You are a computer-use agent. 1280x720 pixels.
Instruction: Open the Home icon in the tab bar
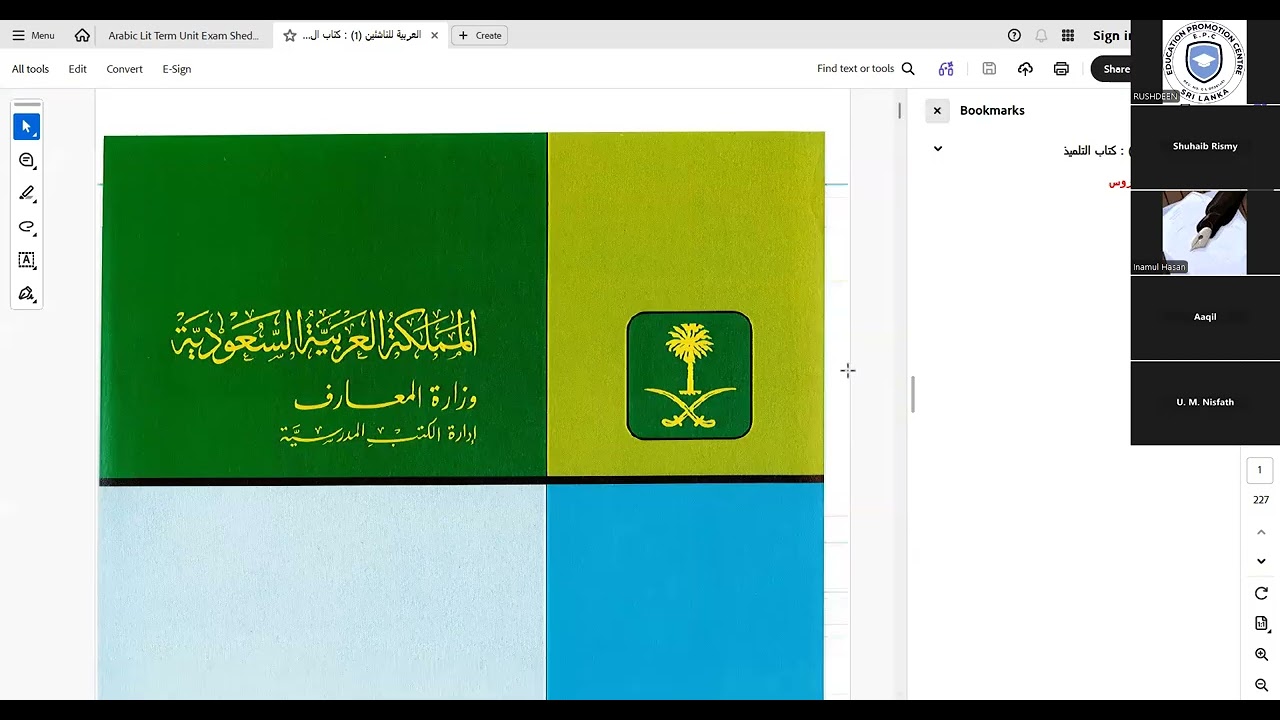[82, 35]
